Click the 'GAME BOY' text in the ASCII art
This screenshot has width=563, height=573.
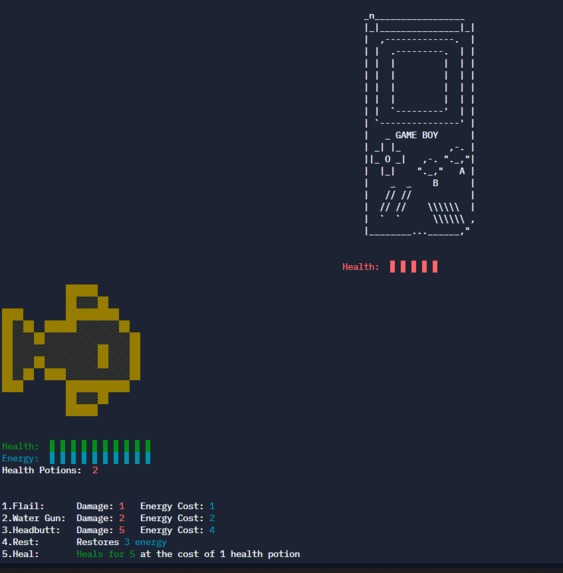click(x=416, y=135)
